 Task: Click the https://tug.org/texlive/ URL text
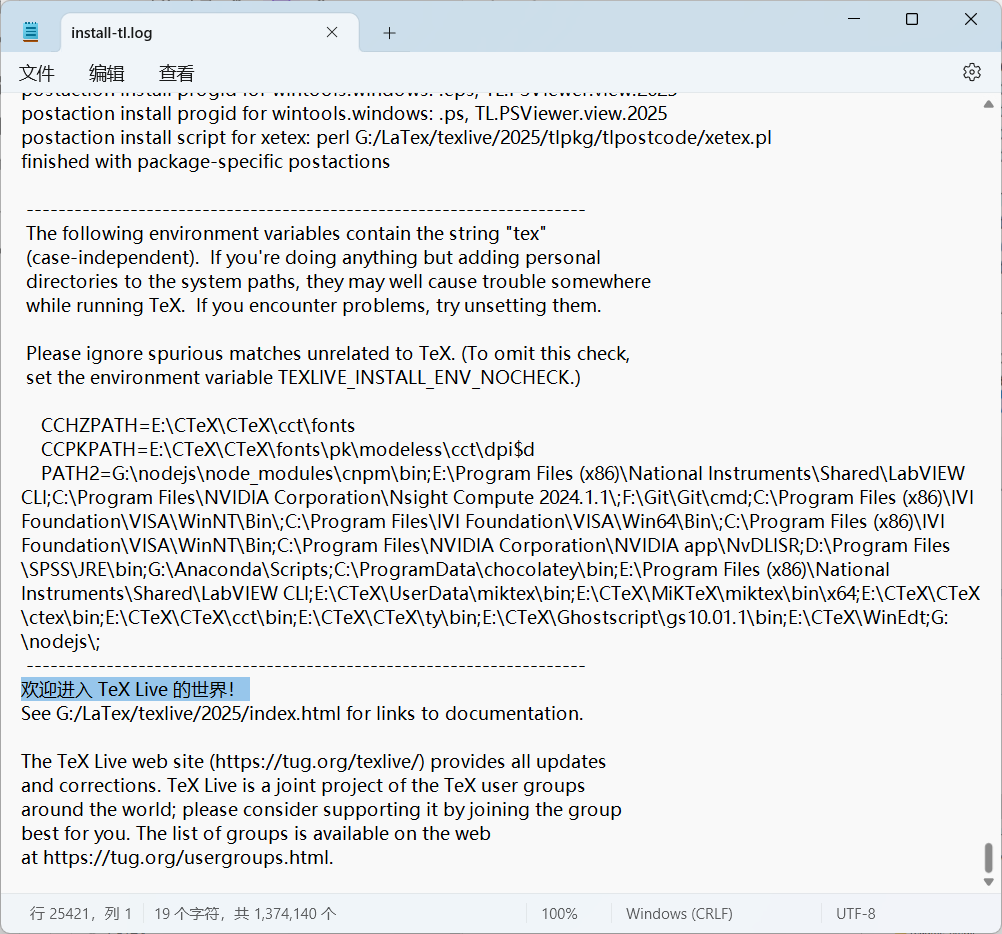point(318,762)
